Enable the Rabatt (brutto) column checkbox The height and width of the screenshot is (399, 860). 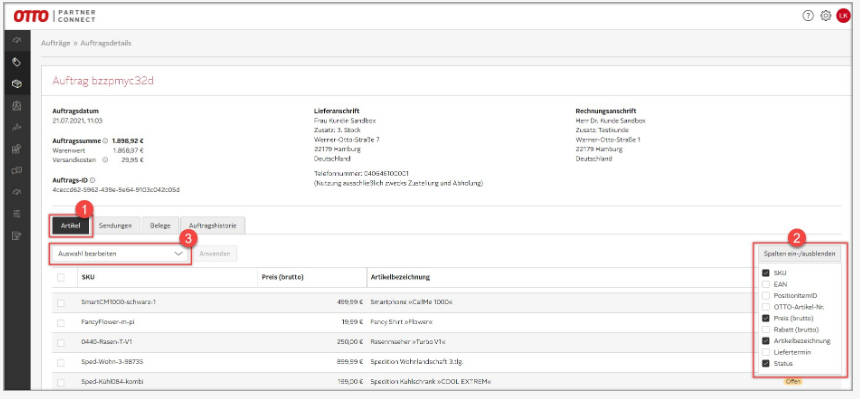point(766,329)
